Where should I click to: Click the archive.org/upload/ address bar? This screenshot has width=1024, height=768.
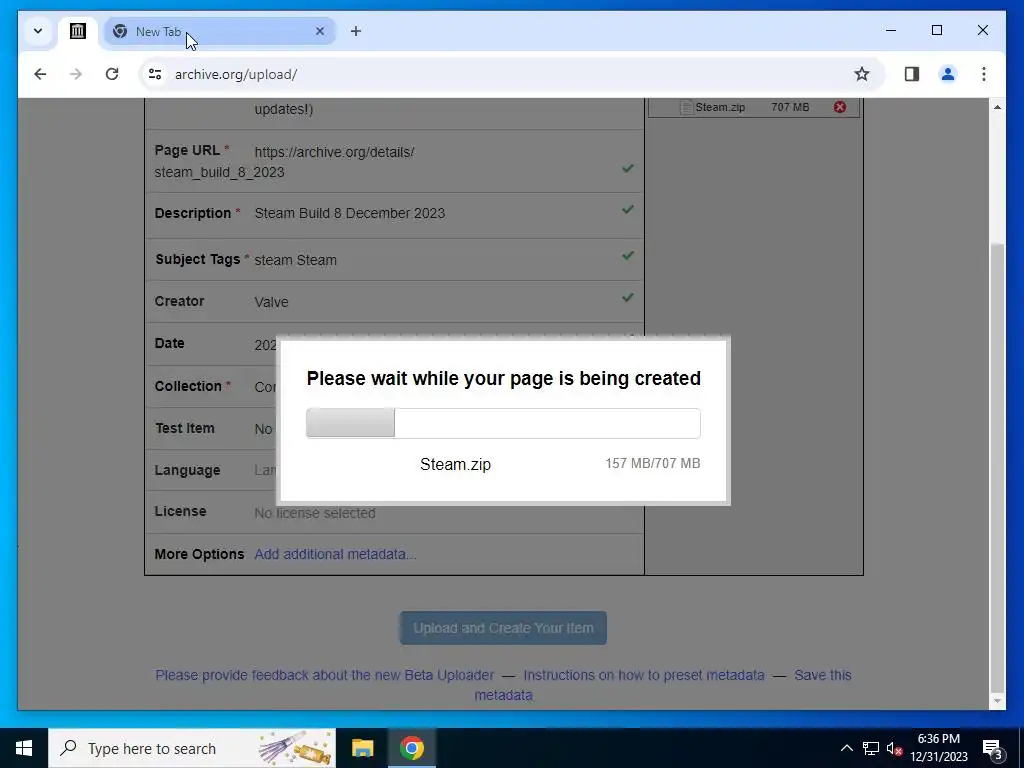tap(509, 74)
